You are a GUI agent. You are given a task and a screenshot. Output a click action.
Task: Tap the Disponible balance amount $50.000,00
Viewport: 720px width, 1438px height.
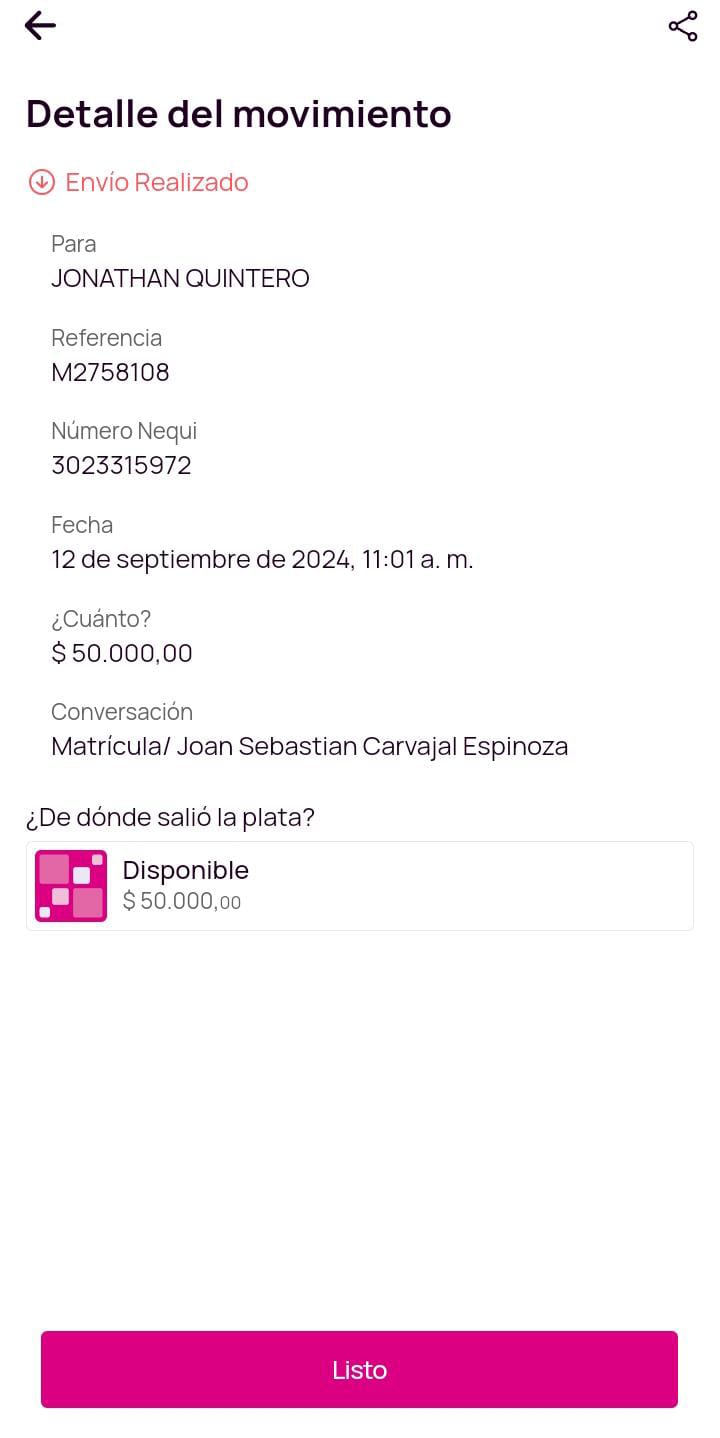pos(182,901)
